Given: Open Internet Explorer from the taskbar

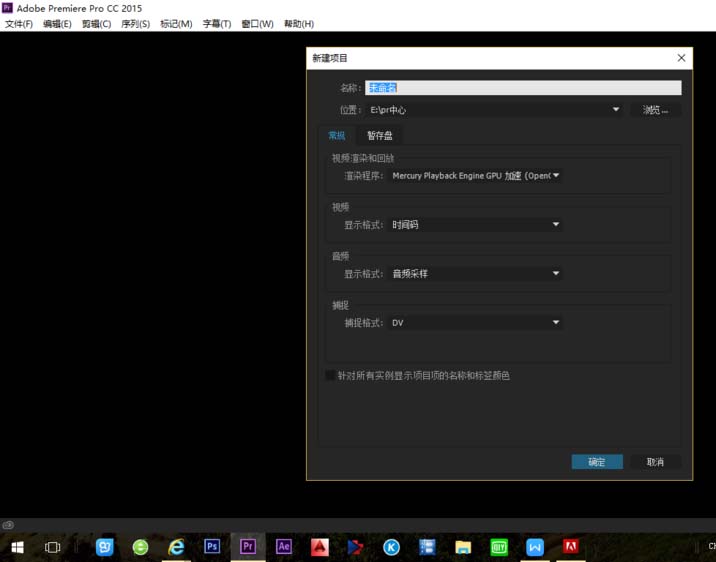Looking at the screenshot, I should pos(176,546).
